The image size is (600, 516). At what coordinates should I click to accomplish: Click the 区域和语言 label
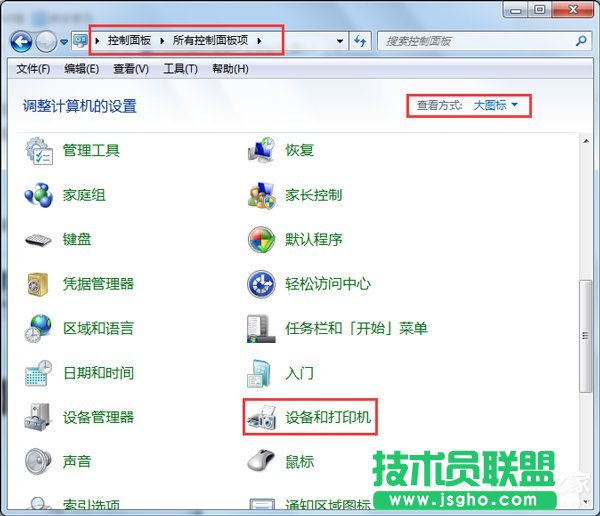pos(98,328)
